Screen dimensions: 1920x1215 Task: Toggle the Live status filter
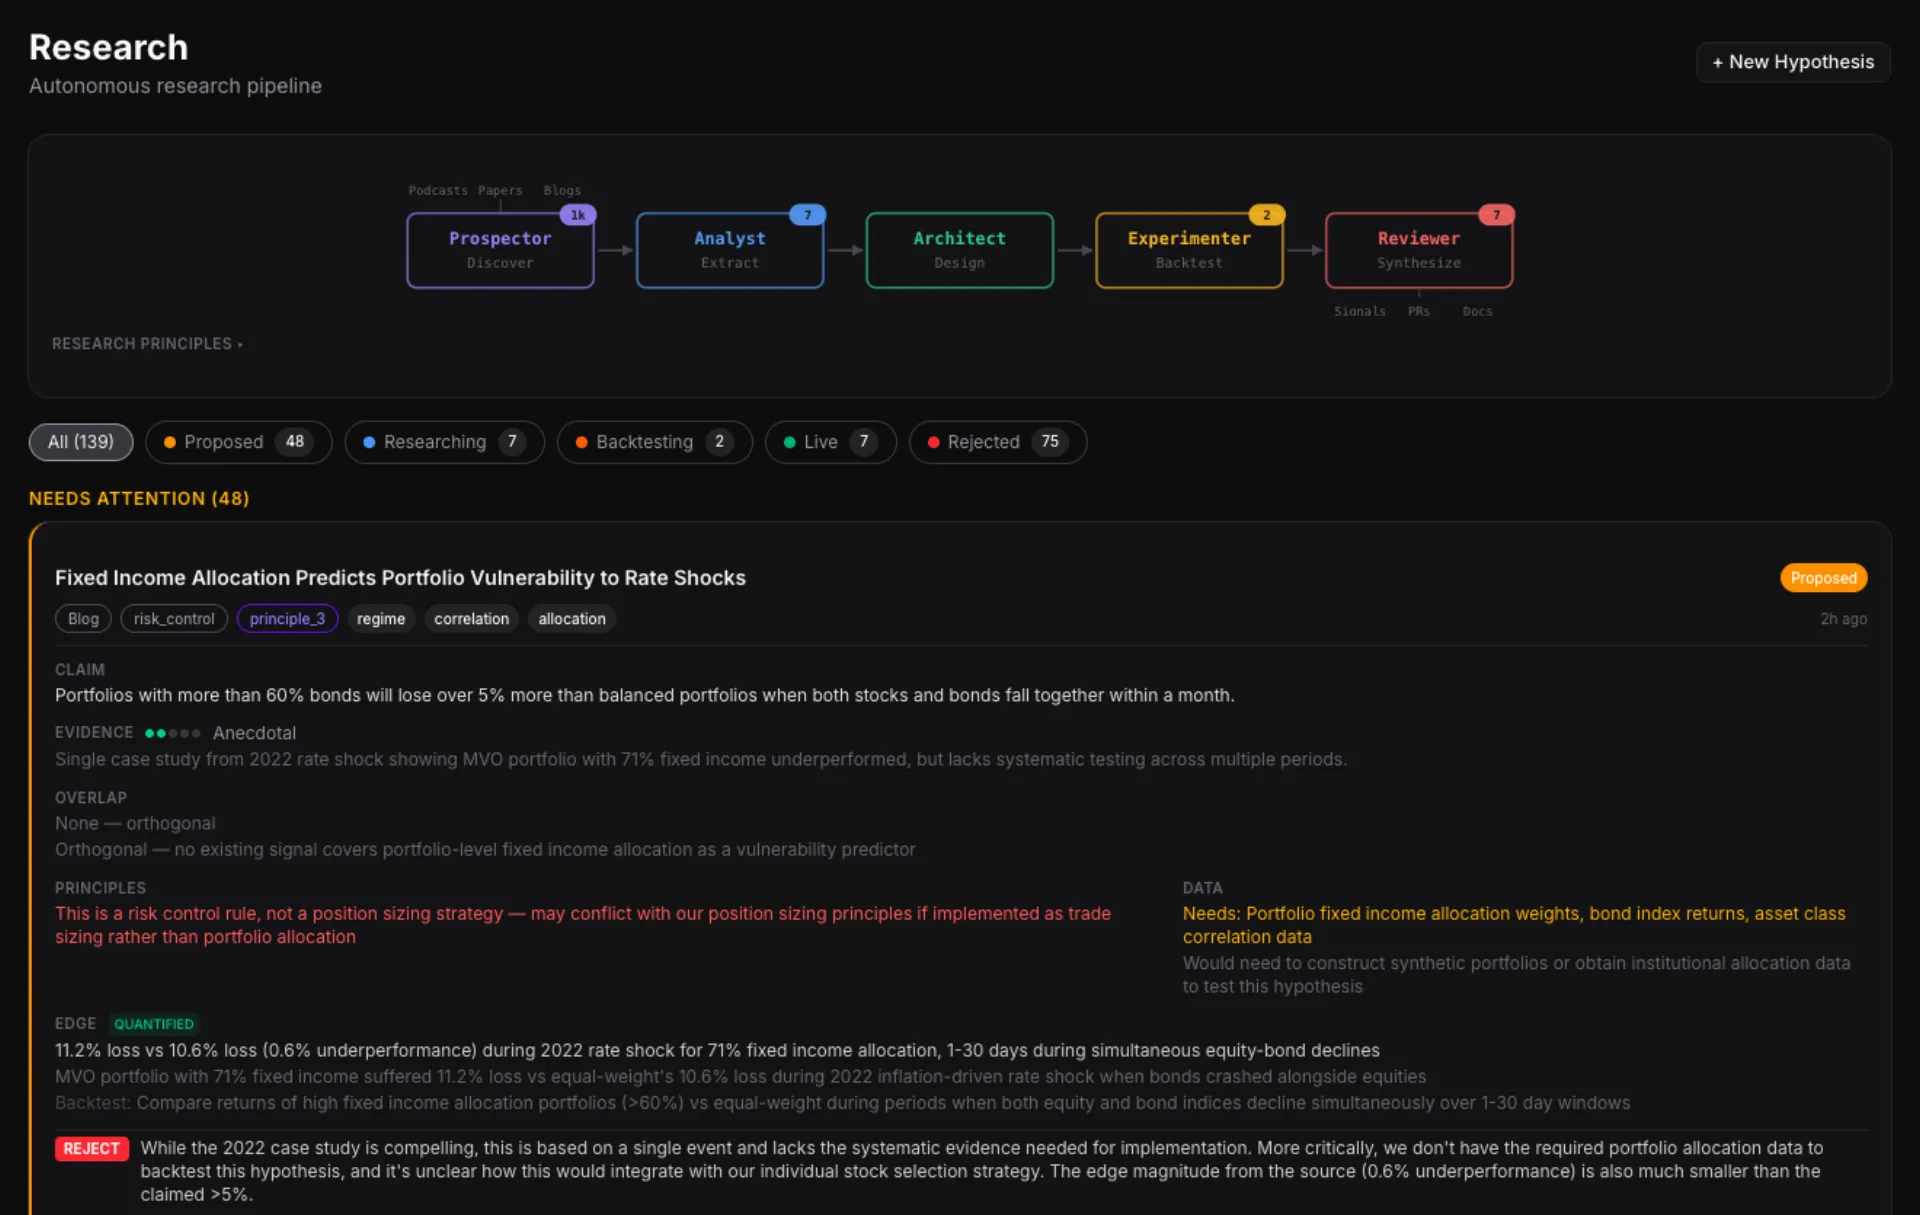pos(830,442)
